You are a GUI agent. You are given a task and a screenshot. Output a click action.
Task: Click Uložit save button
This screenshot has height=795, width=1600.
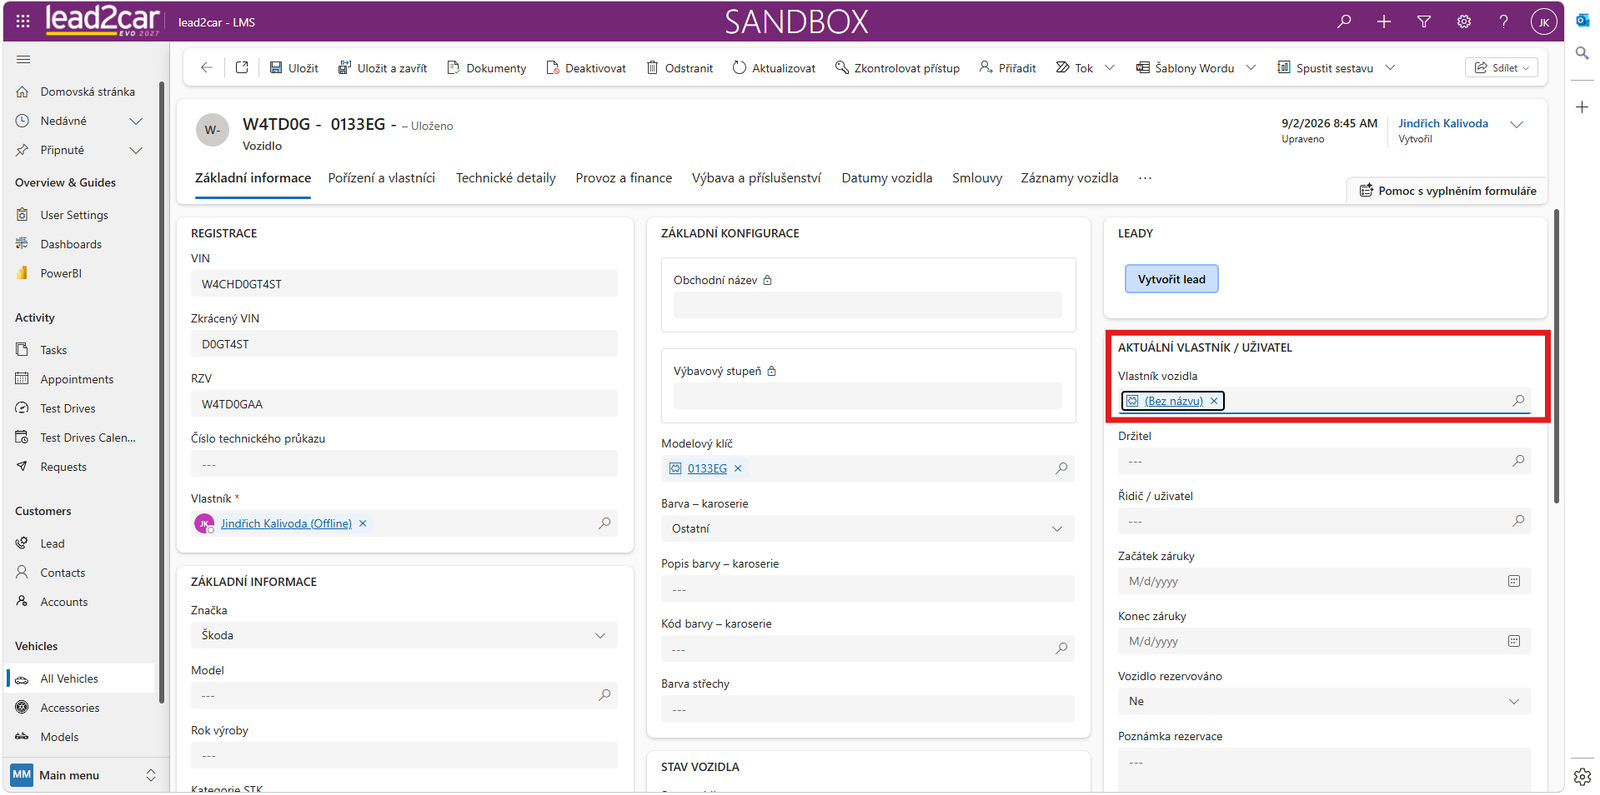(x=294, y=68)
